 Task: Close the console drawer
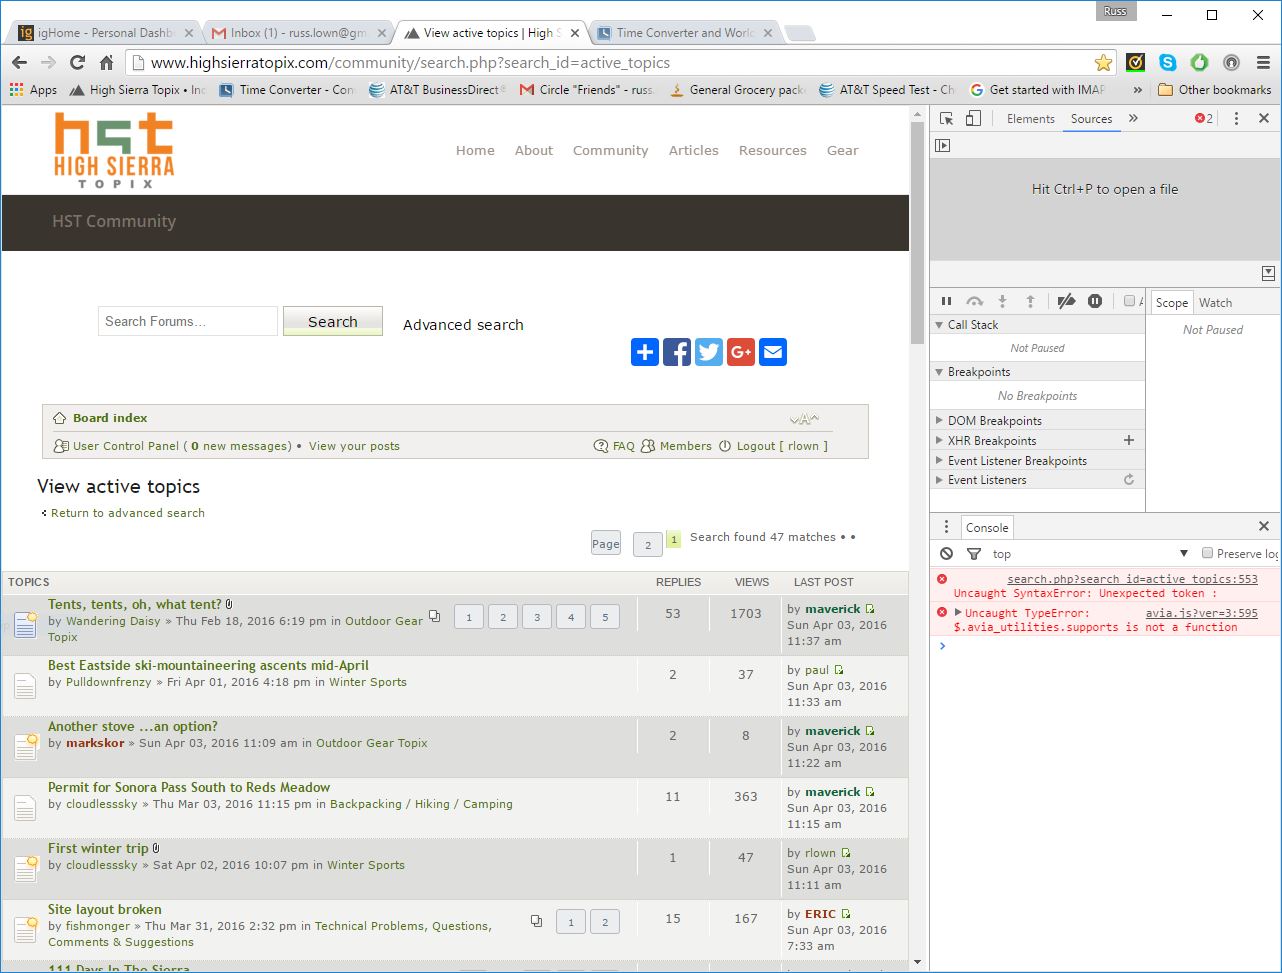(1264, 527)
